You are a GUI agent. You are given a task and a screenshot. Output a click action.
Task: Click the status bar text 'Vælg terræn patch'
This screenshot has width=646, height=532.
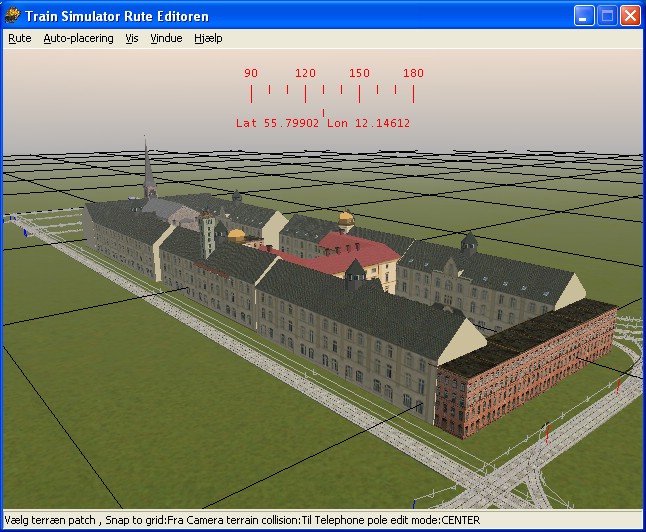(50, 520)
